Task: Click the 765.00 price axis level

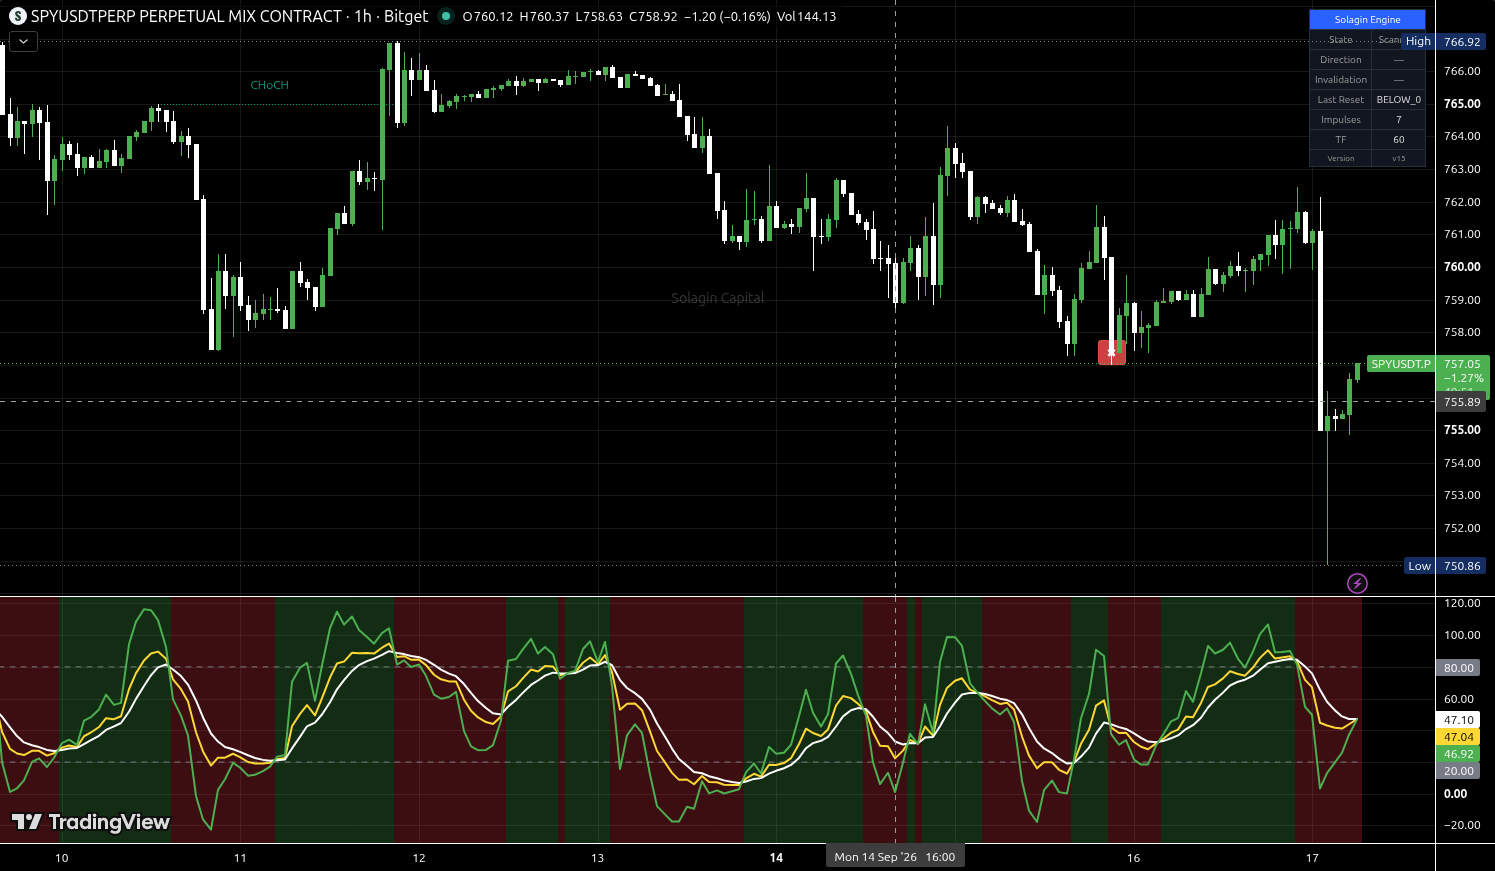Action: [x=1462, y=104]
